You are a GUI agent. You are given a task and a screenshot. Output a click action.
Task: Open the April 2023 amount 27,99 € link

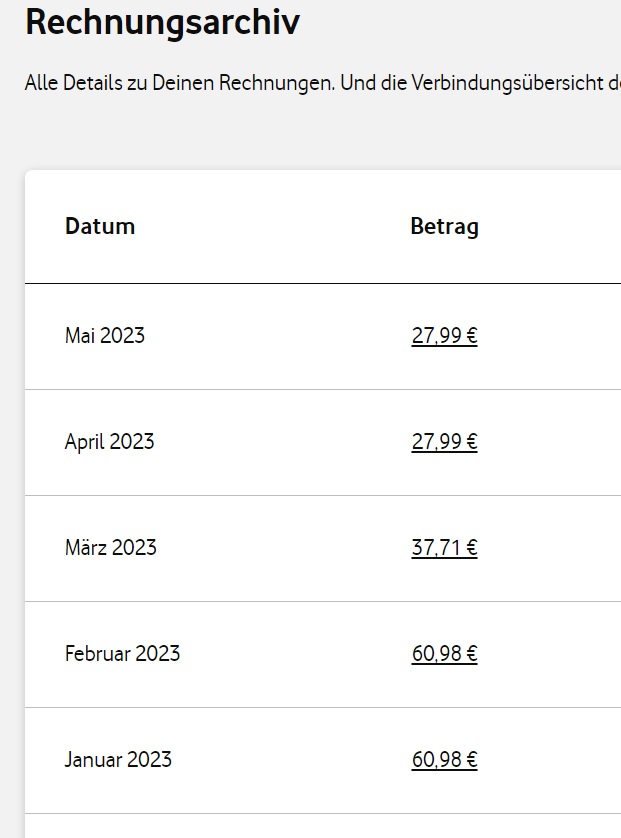(444, 442)
